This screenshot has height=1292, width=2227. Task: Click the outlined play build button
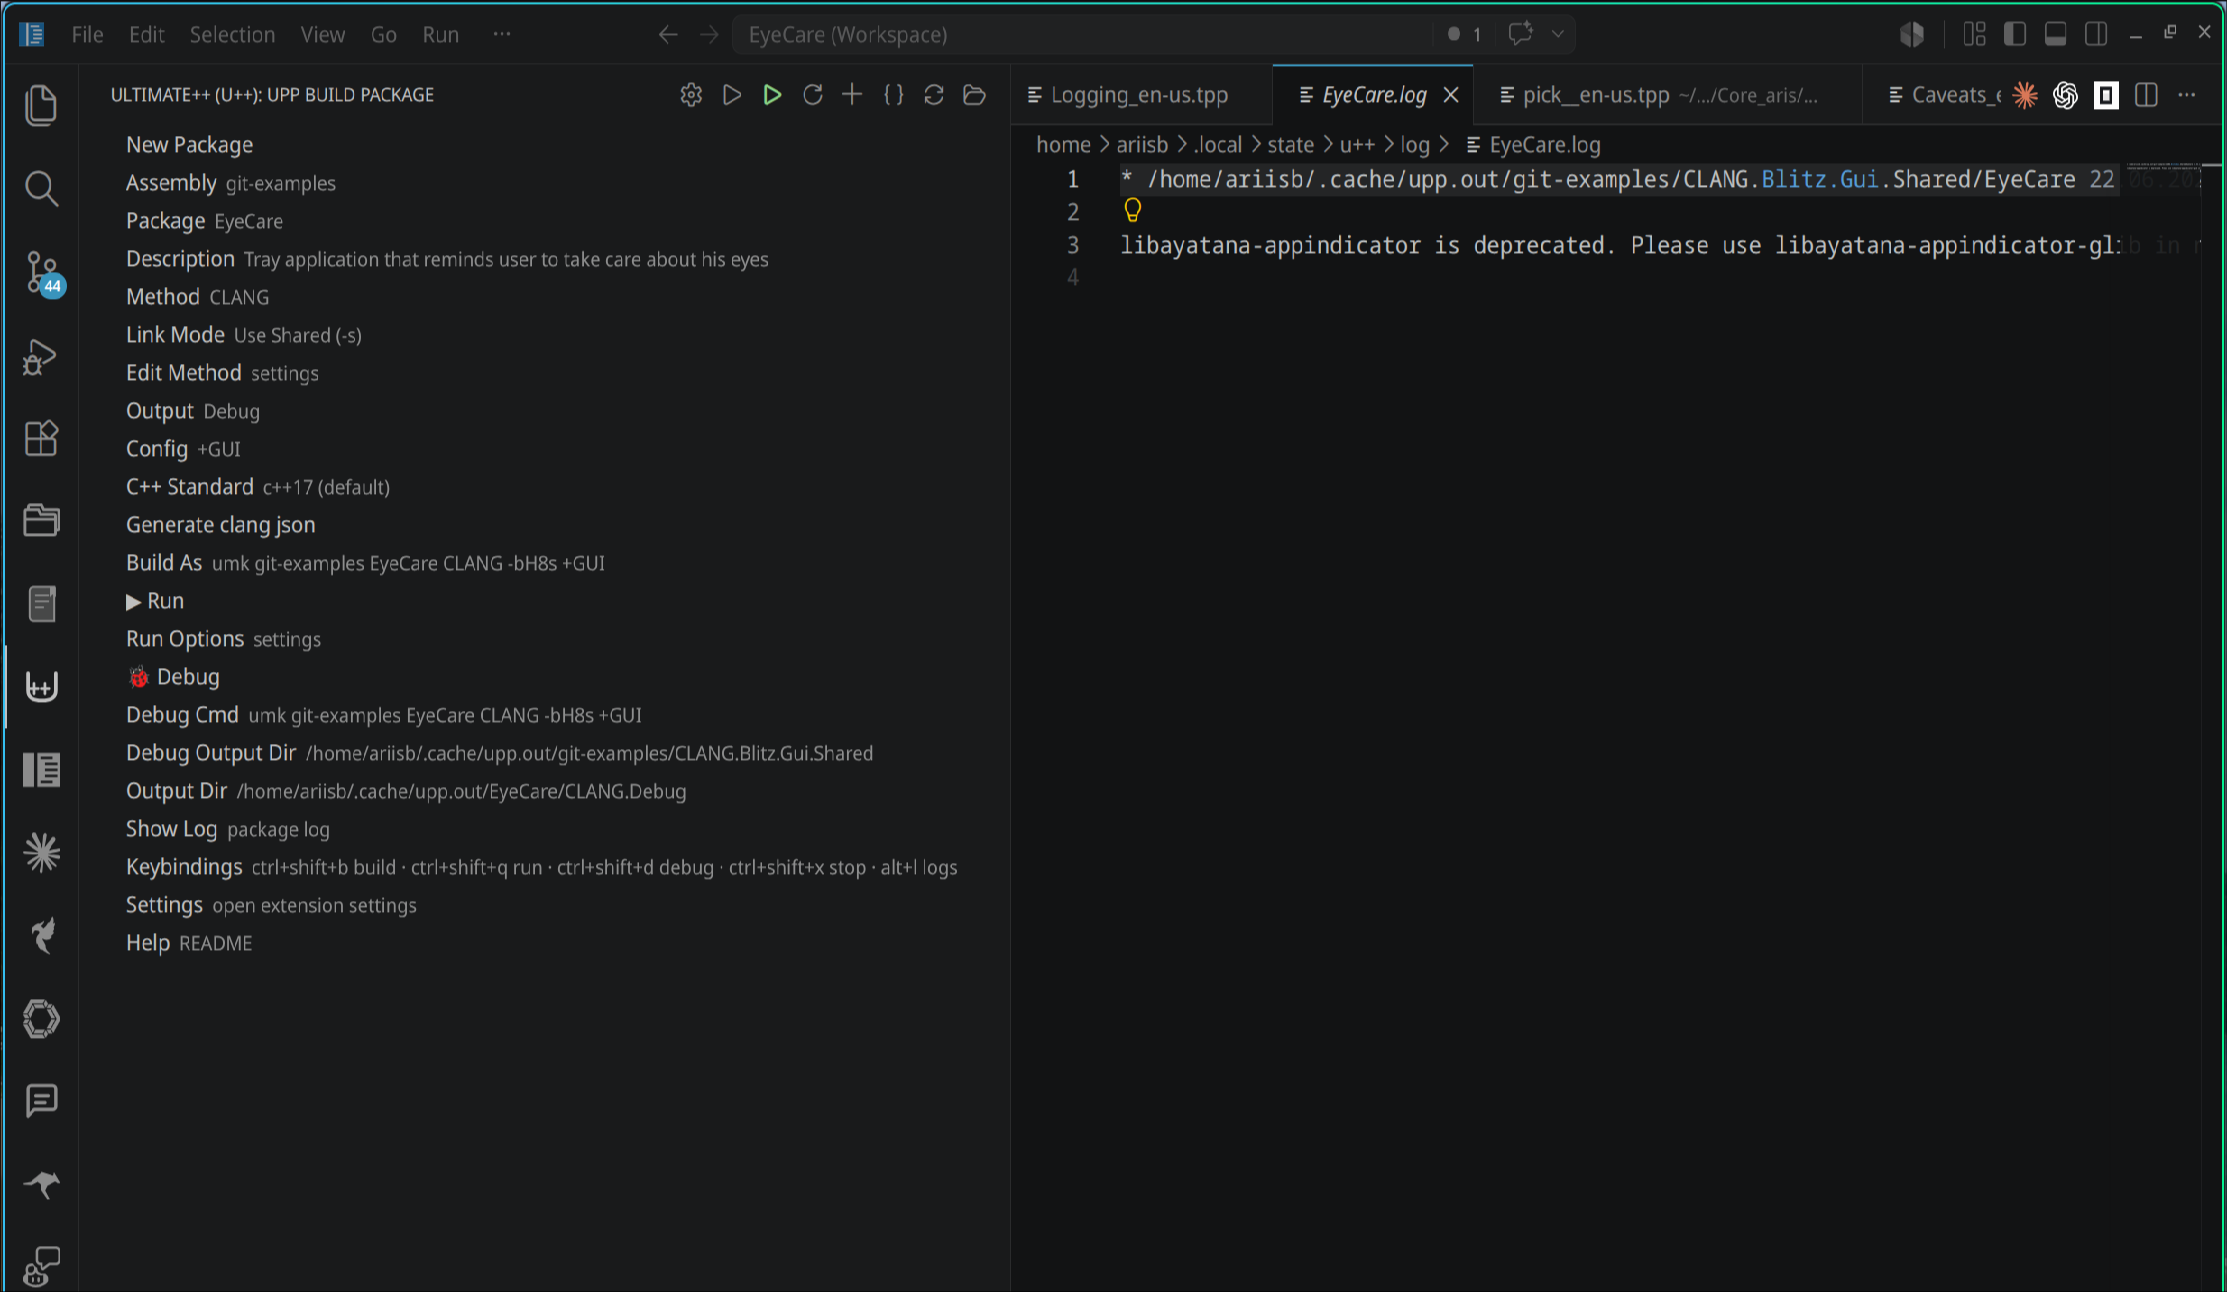coord(732,95)
